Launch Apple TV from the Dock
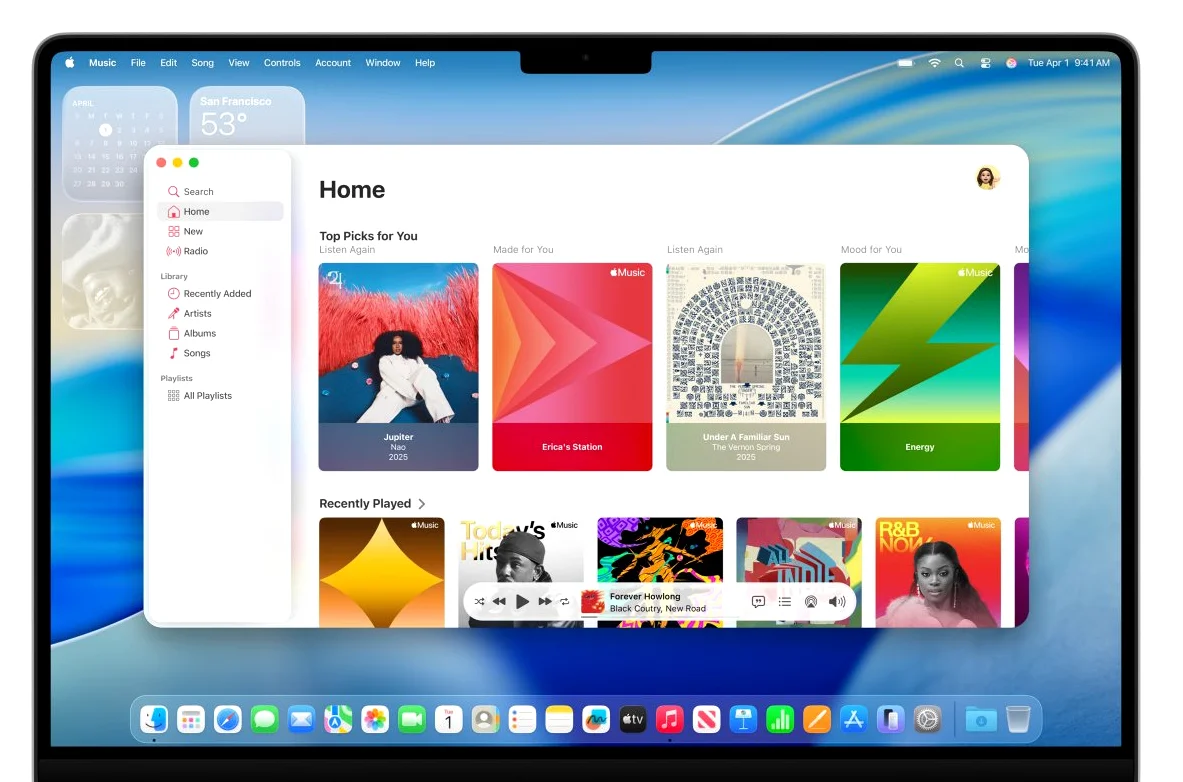Screen dimensions: 1183x782 632,718
